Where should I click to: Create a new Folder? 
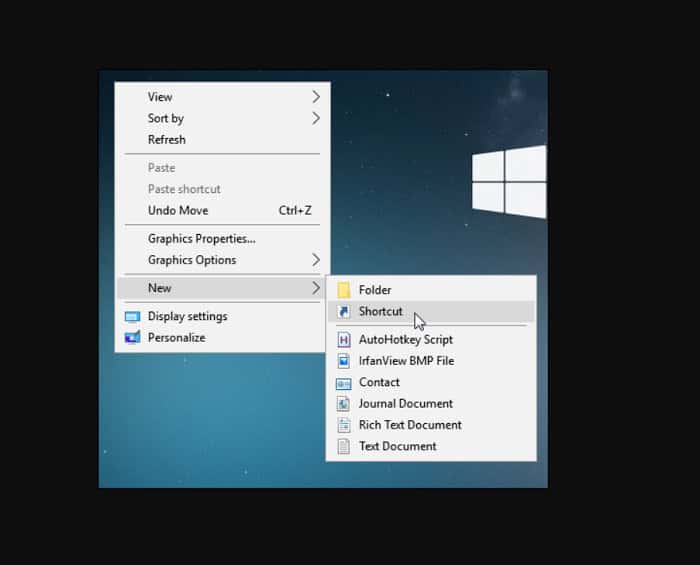pyautogui.click(x=431, y=290)
